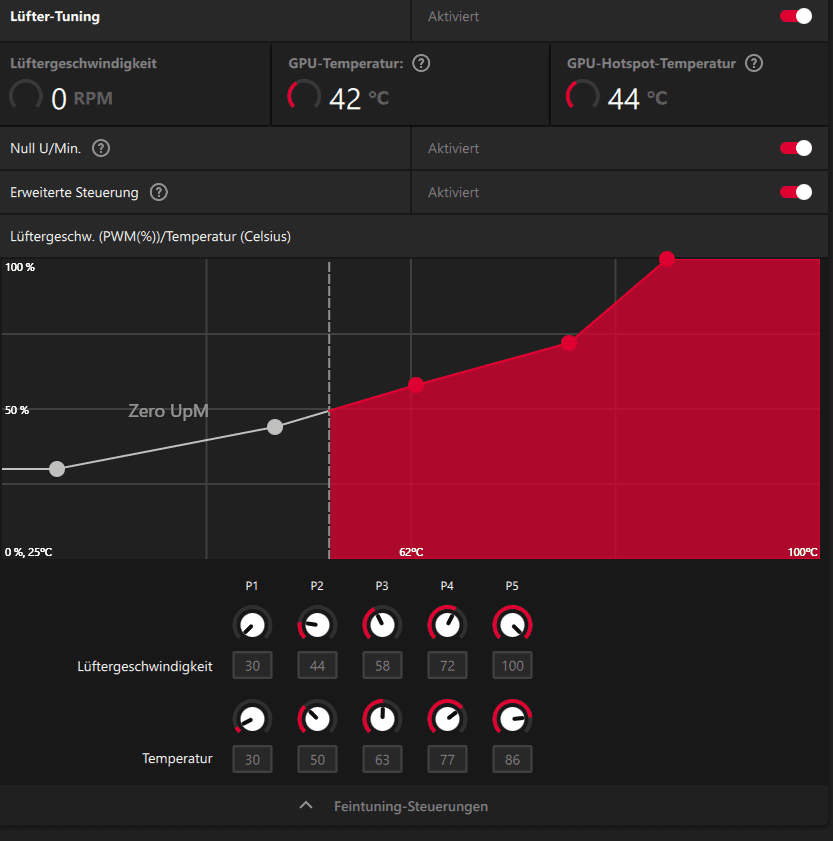Screen dimensions: 833x841
Task: Disable the Null U/Min. switch
Action: (x=796, y=148)
